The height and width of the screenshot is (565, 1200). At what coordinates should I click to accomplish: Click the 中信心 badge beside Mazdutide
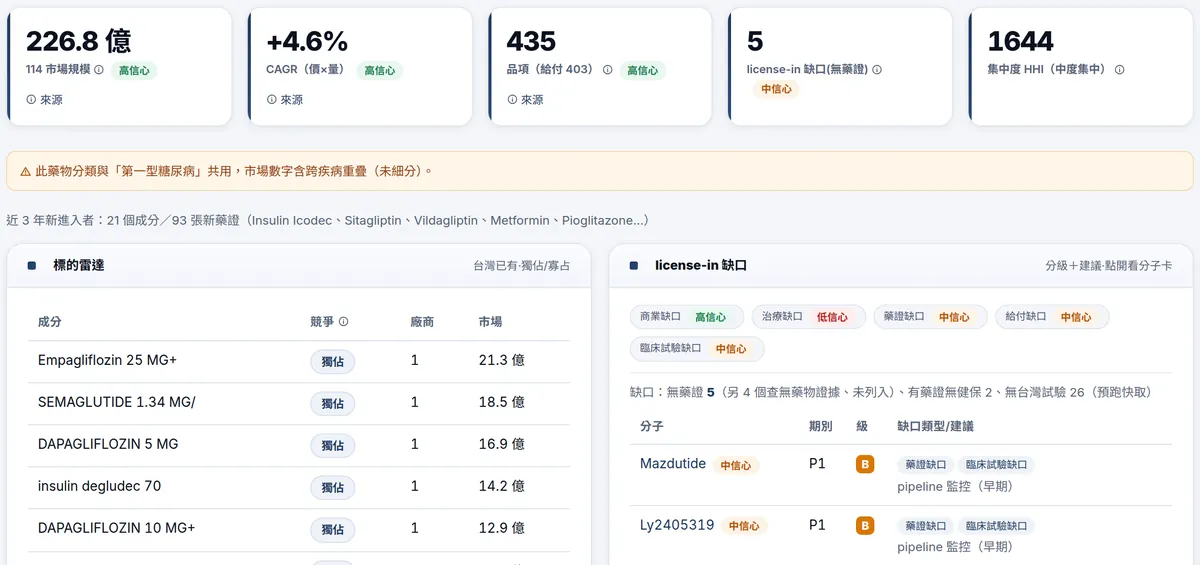[736, 465]
